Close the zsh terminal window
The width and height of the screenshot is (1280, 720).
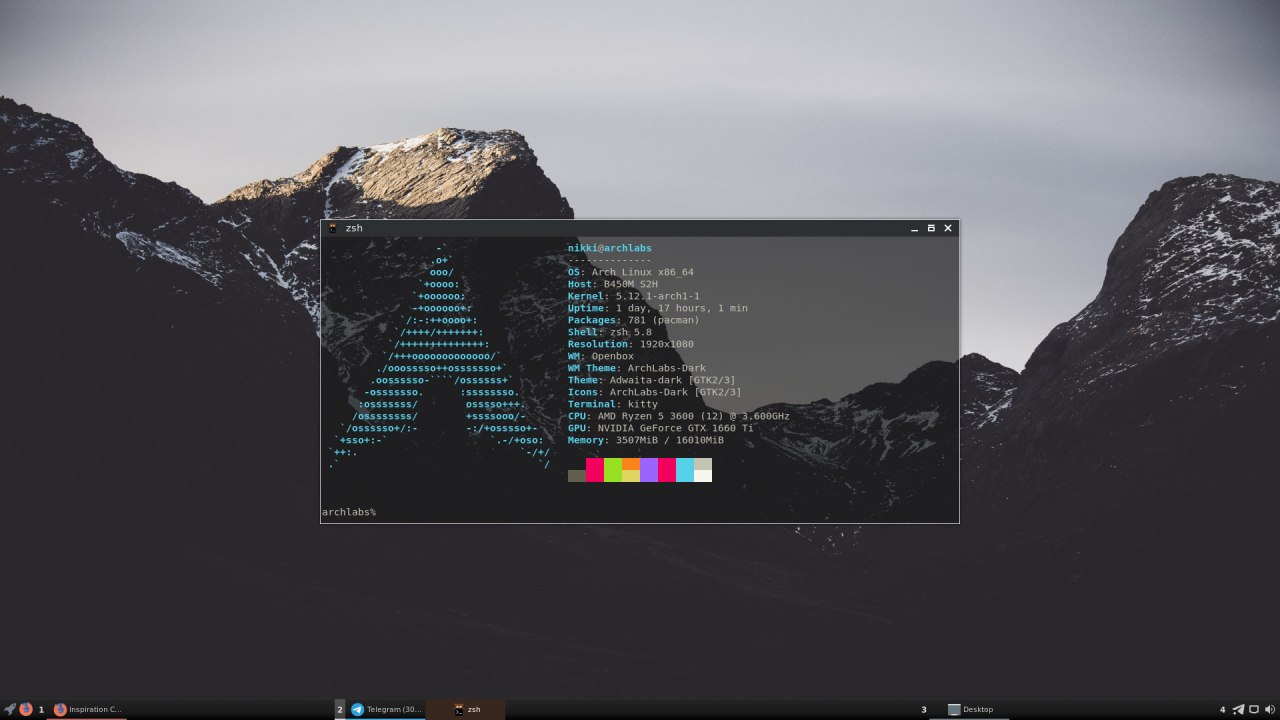point(948,228)
